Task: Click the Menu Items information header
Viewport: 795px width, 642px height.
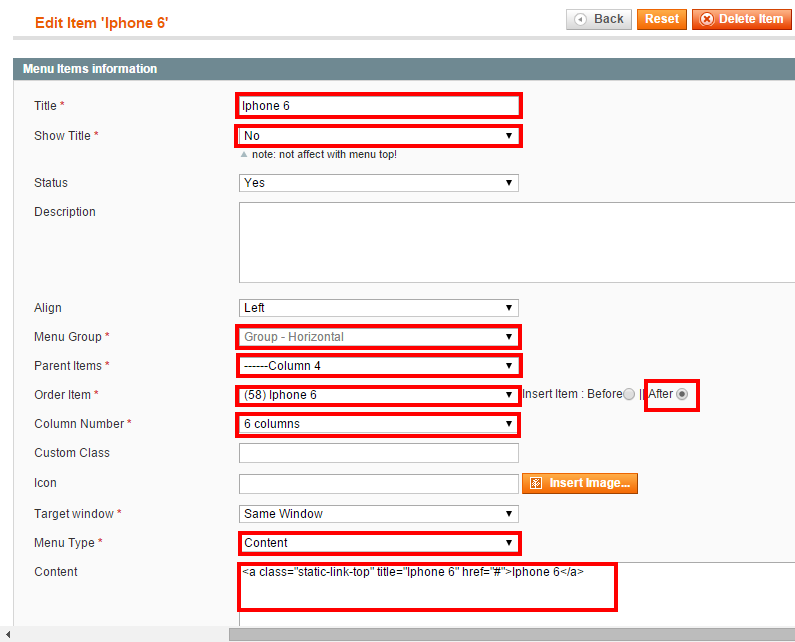Action: pos(404,69)
